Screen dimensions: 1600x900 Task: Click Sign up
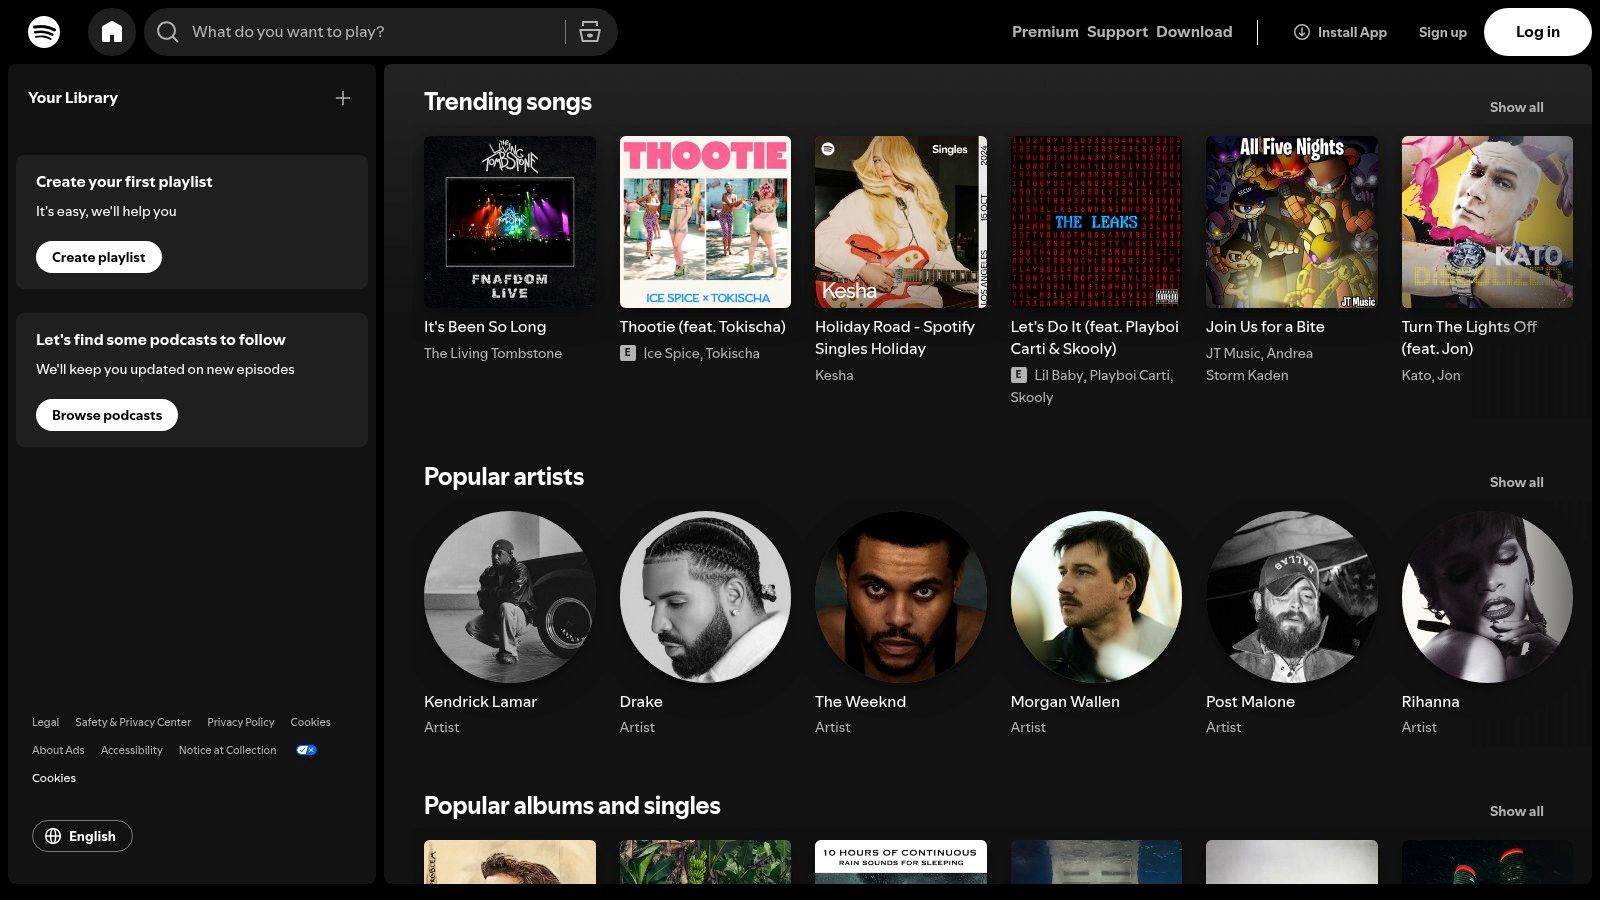1442,32
